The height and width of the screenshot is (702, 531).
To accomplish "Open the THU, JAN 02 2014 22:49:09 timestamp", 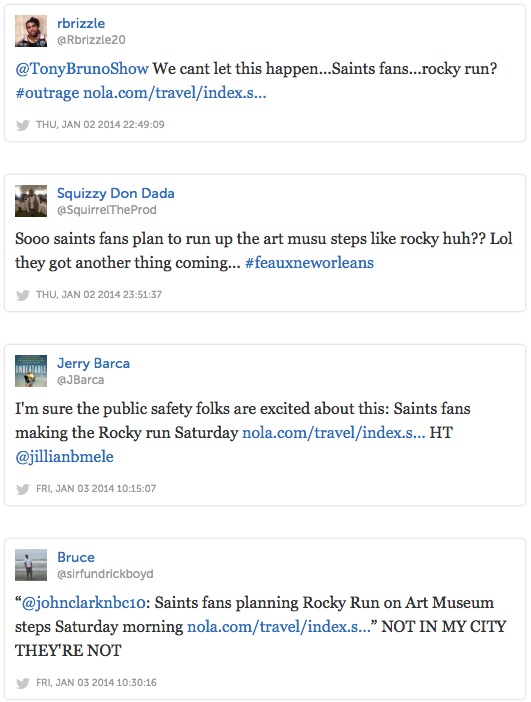I will pyautogui.click(x=100, y=124).
